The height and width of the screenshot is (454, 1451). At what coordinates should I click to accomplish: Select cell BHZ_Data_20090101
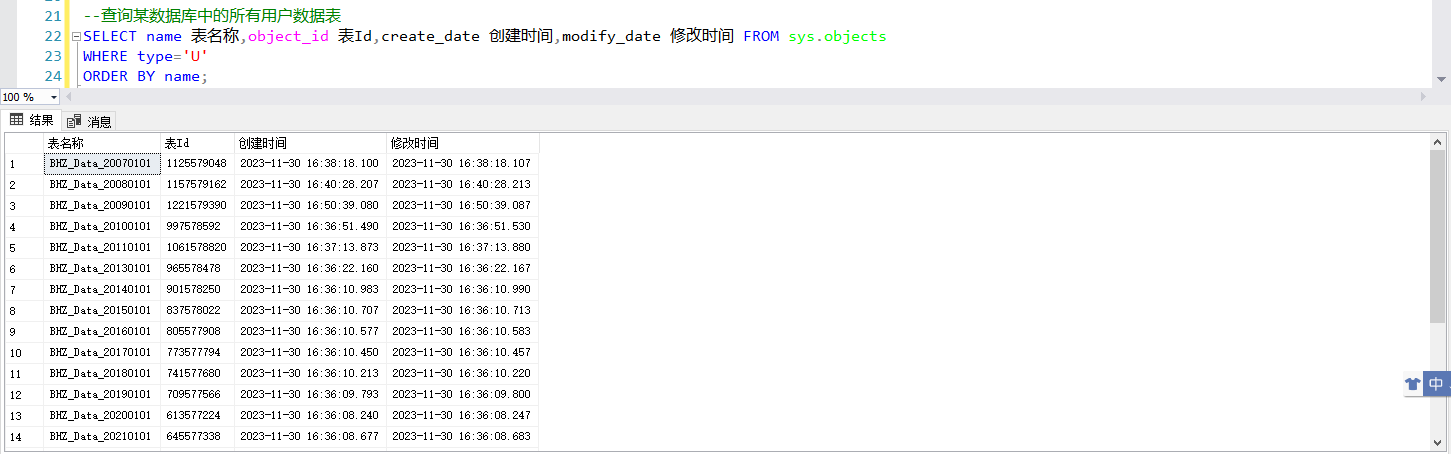pyautogui.click(x=102, y=205)
